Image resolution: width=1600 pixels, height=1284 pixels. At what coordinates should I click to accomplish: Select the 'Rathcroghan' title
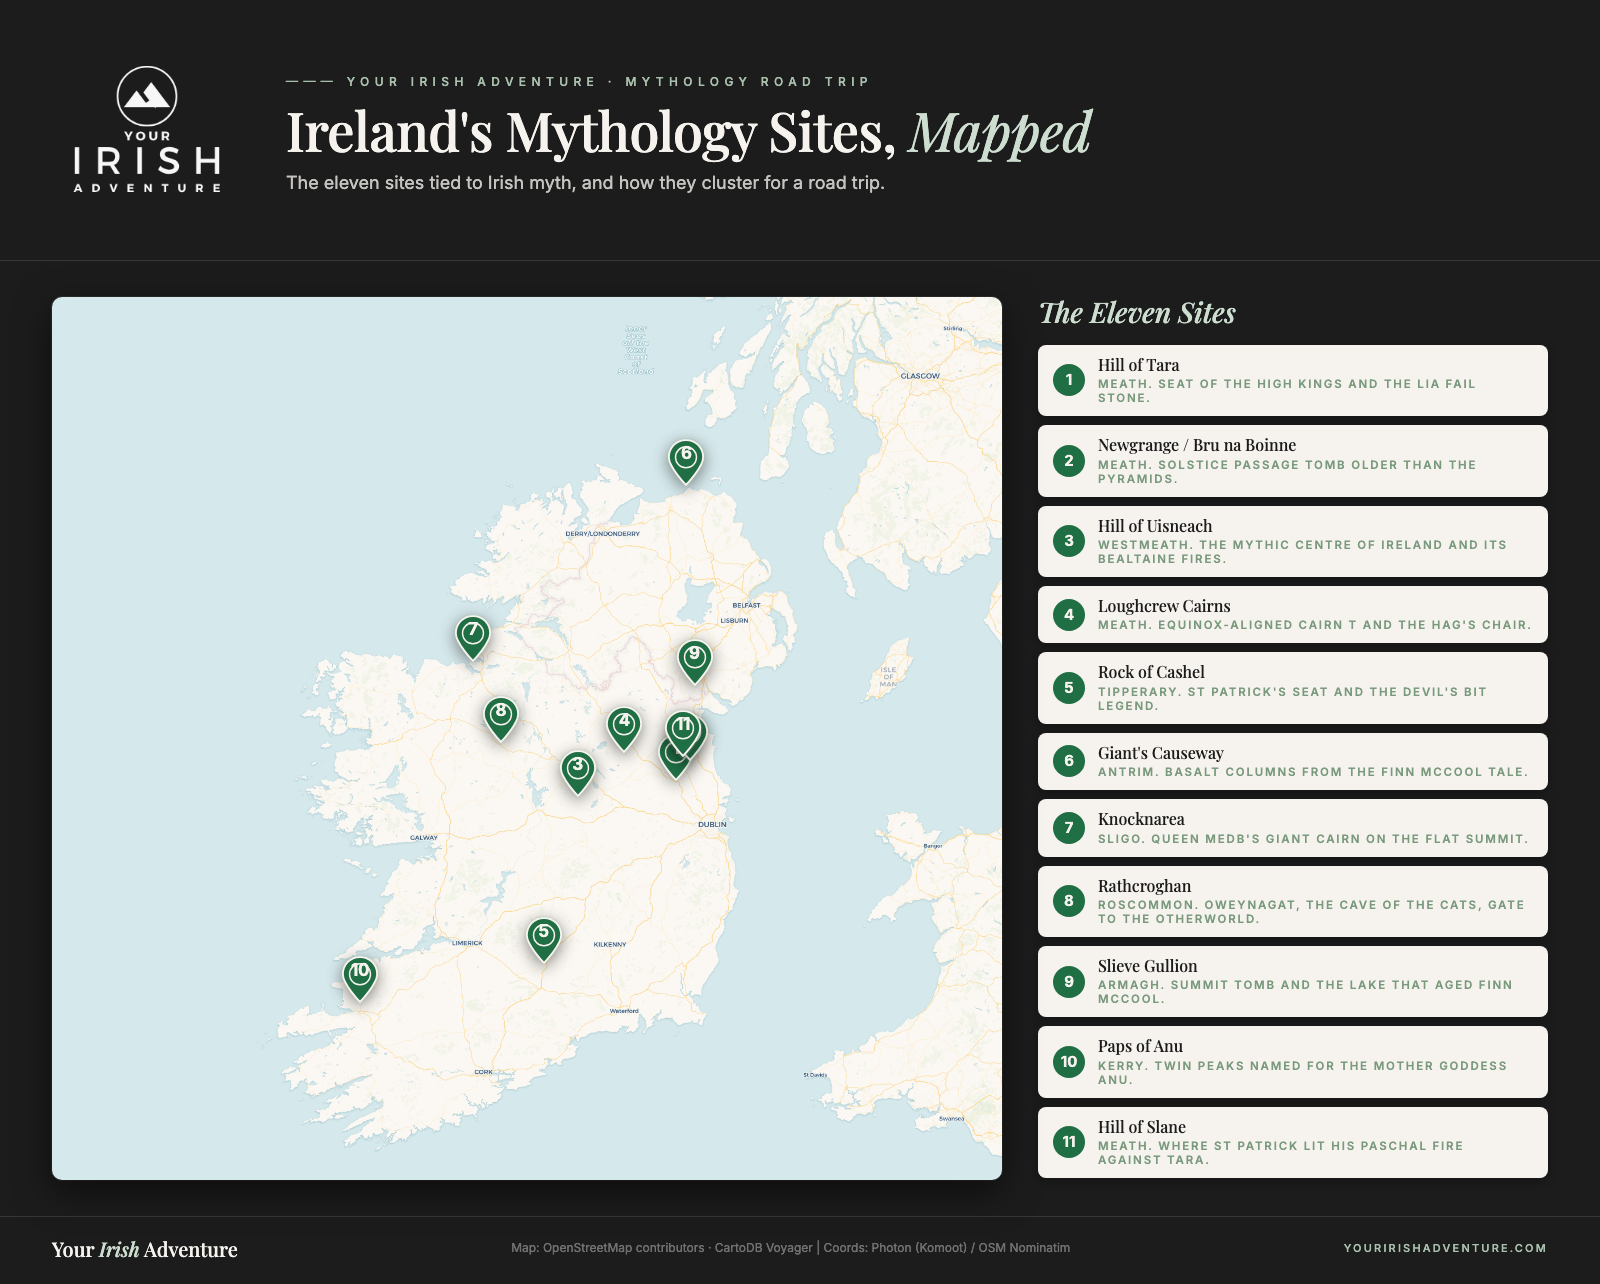click(1144, 886)
